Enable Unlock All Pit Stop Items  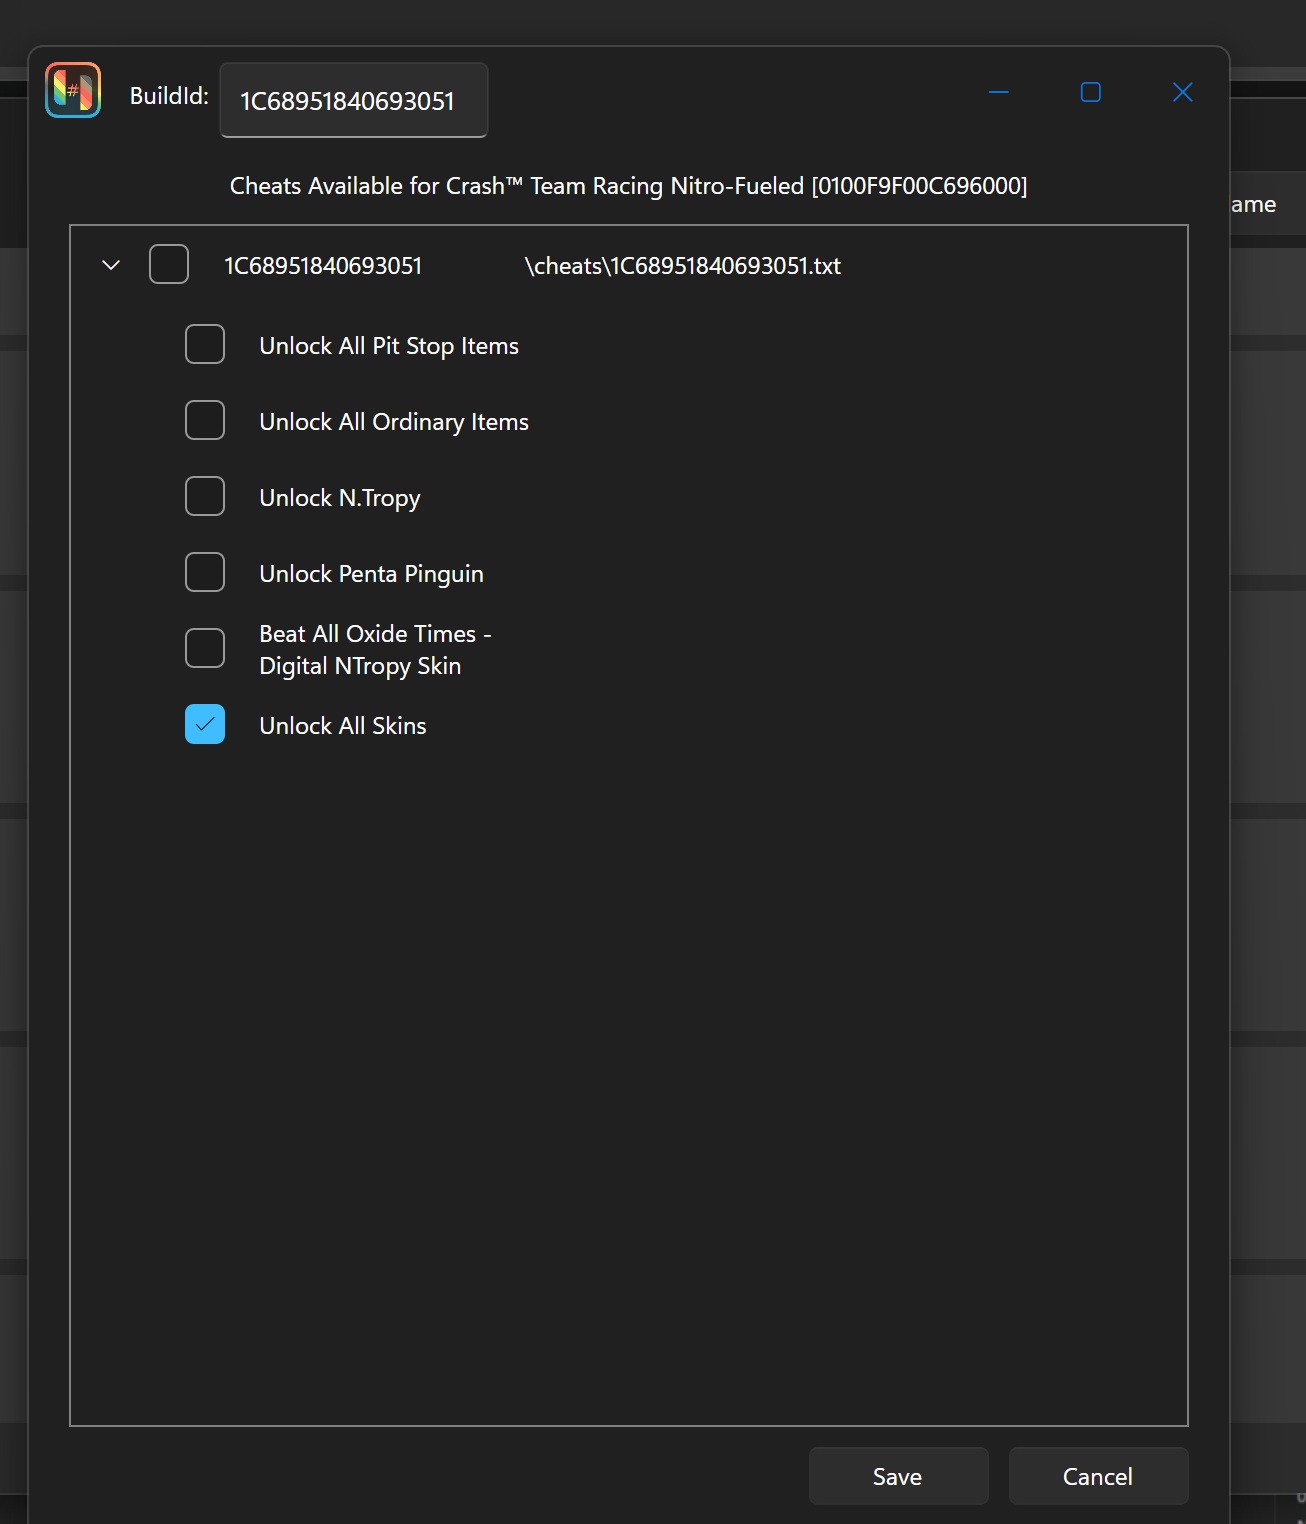(205, 345)
